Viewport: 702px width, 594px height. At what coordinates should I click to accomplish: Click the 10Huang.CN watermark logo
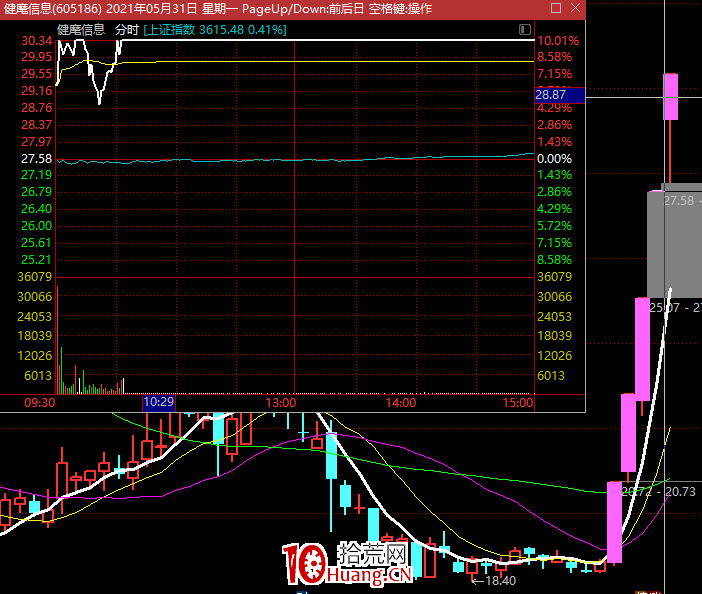point(348,565)
